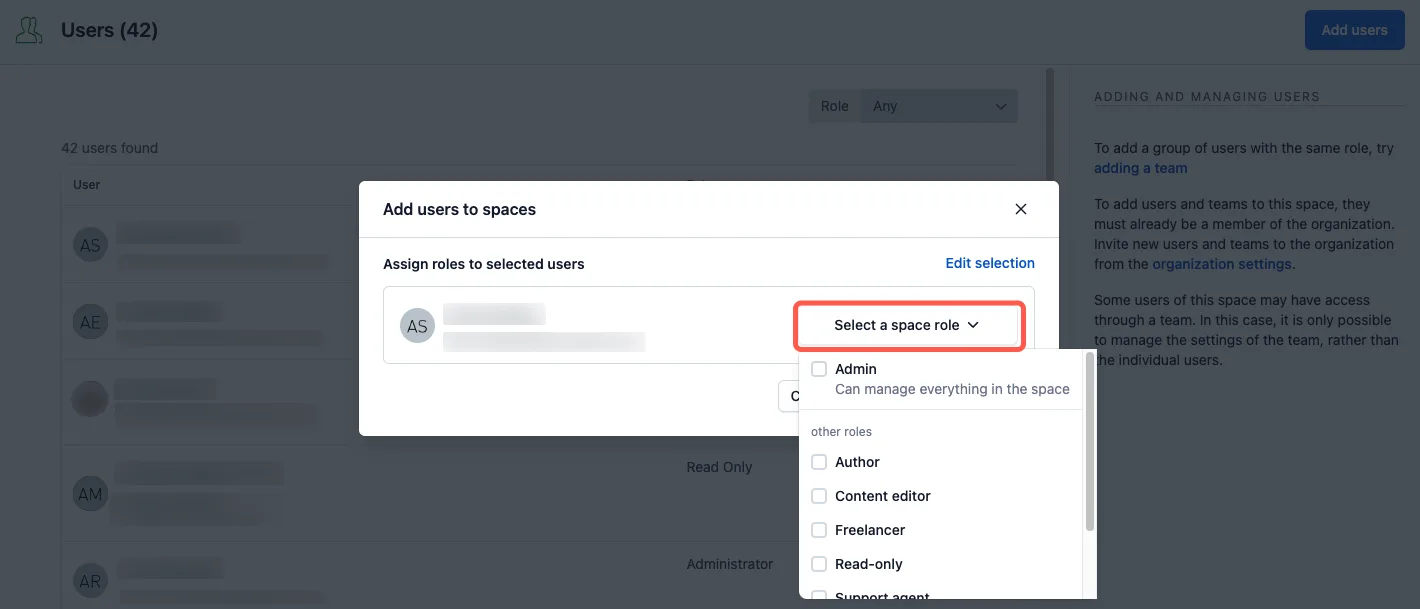Click the AS avatar in the dialog

tap(417, 326)
